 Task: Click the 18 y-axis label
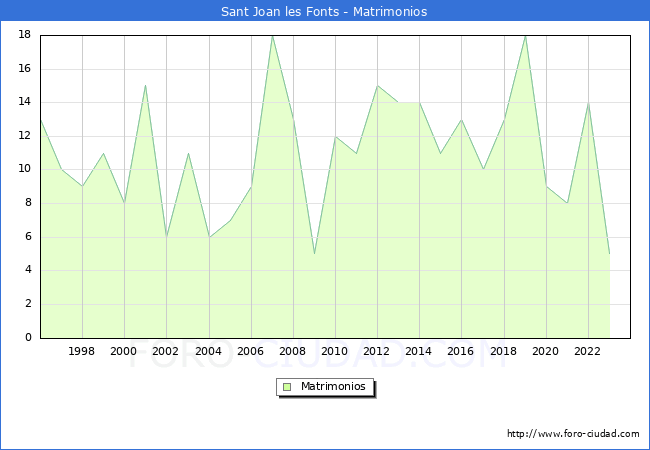[x=26, y=35]
